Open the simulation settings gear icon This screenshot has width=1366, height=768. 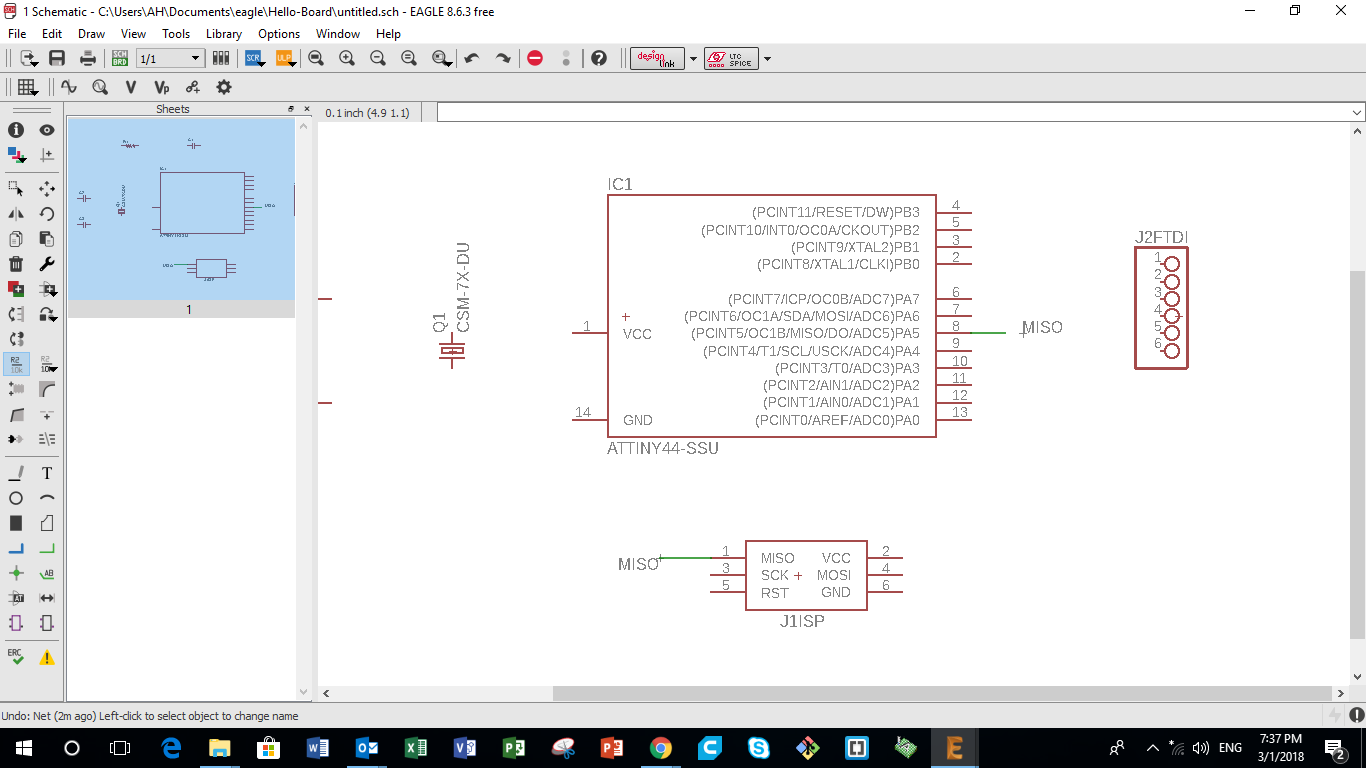224,87
